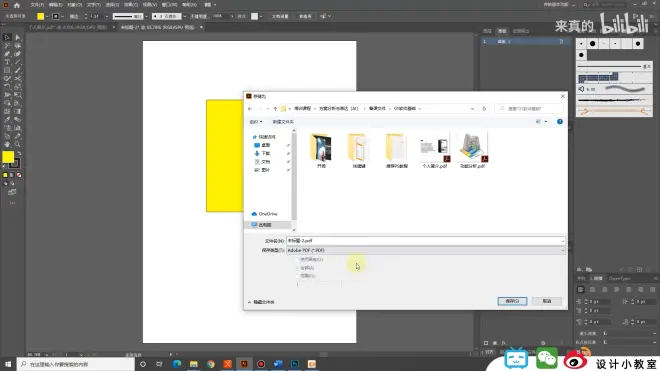
Task: Open the 窗口 menu
Action: (170, 5)
